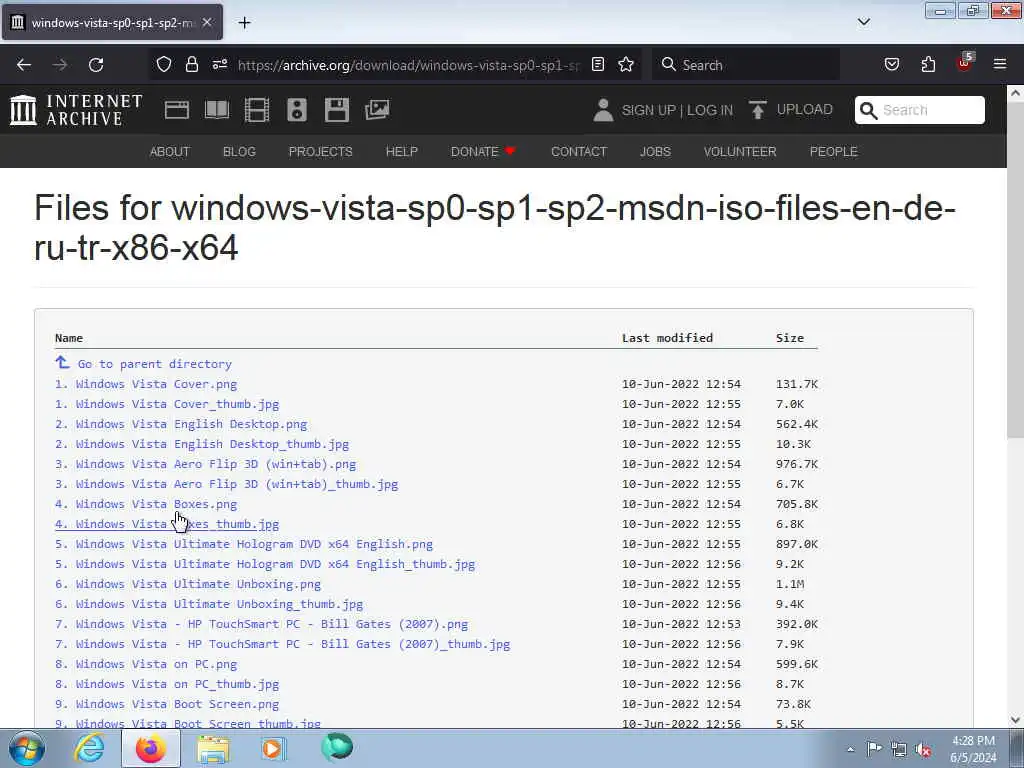
Task: Open the tracking protection shield icon
Action: [x=164, y=64]
